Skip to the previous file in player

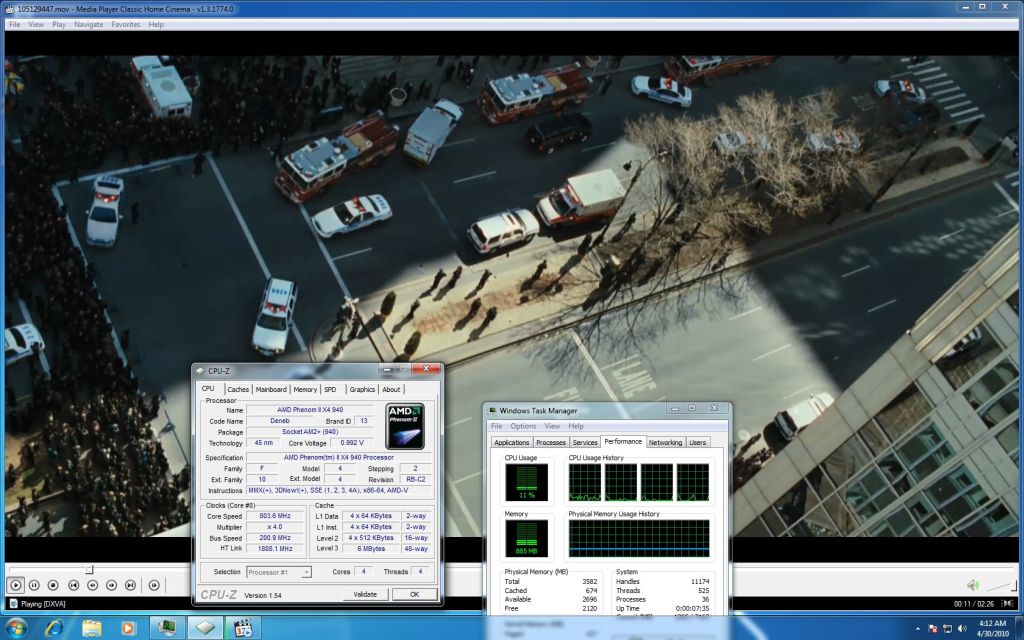click(74, 585)
